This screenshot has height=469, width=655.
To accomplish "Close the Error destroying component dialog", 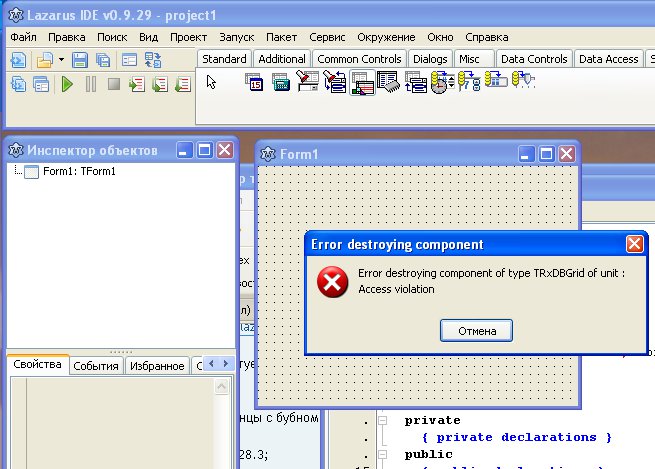I will [634, 244].
